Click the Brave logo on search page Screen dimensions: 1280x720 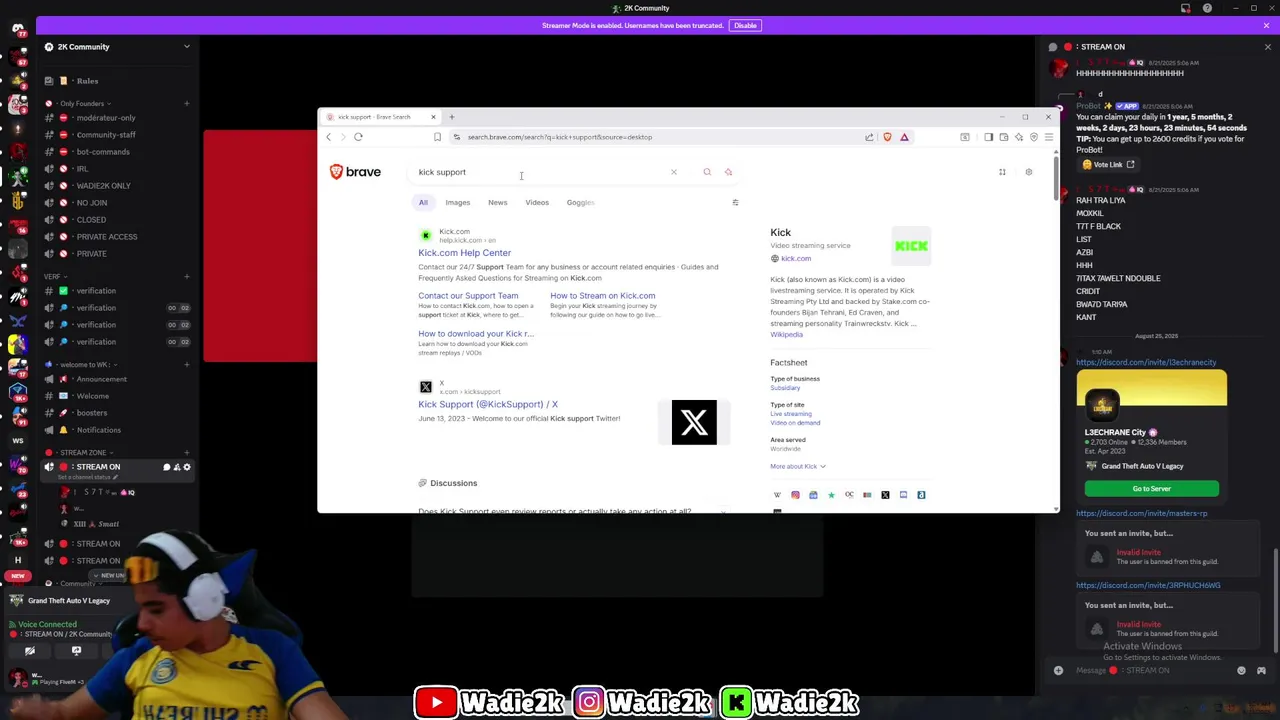pyautogui.click(x=355, y=172)
